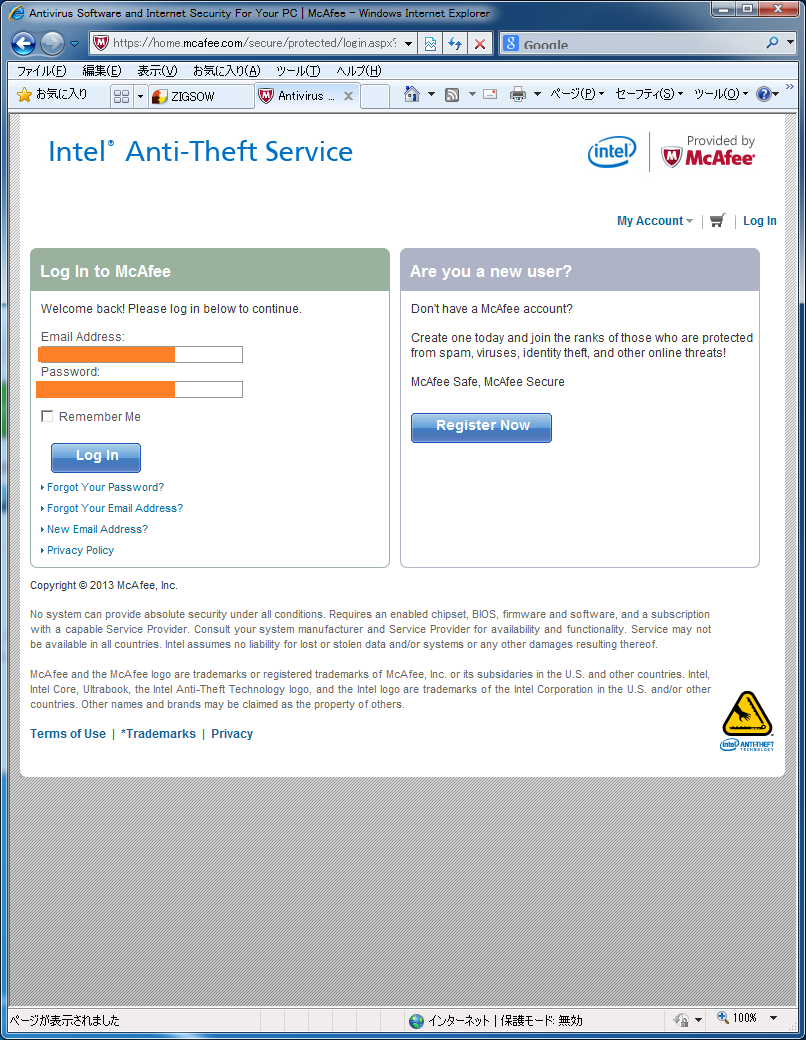Click the Register Now button
806x1040 pixels.
[x=482, y=427]
